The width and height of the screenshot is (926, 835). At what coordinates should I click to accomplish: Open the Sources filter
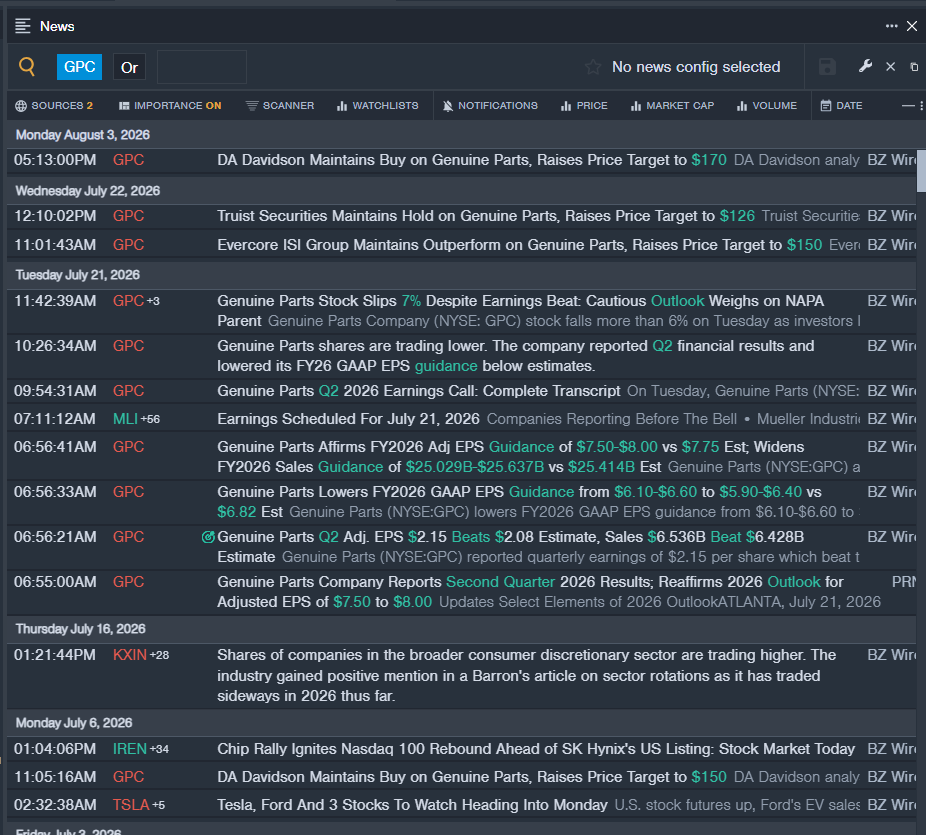coord(54,106)
